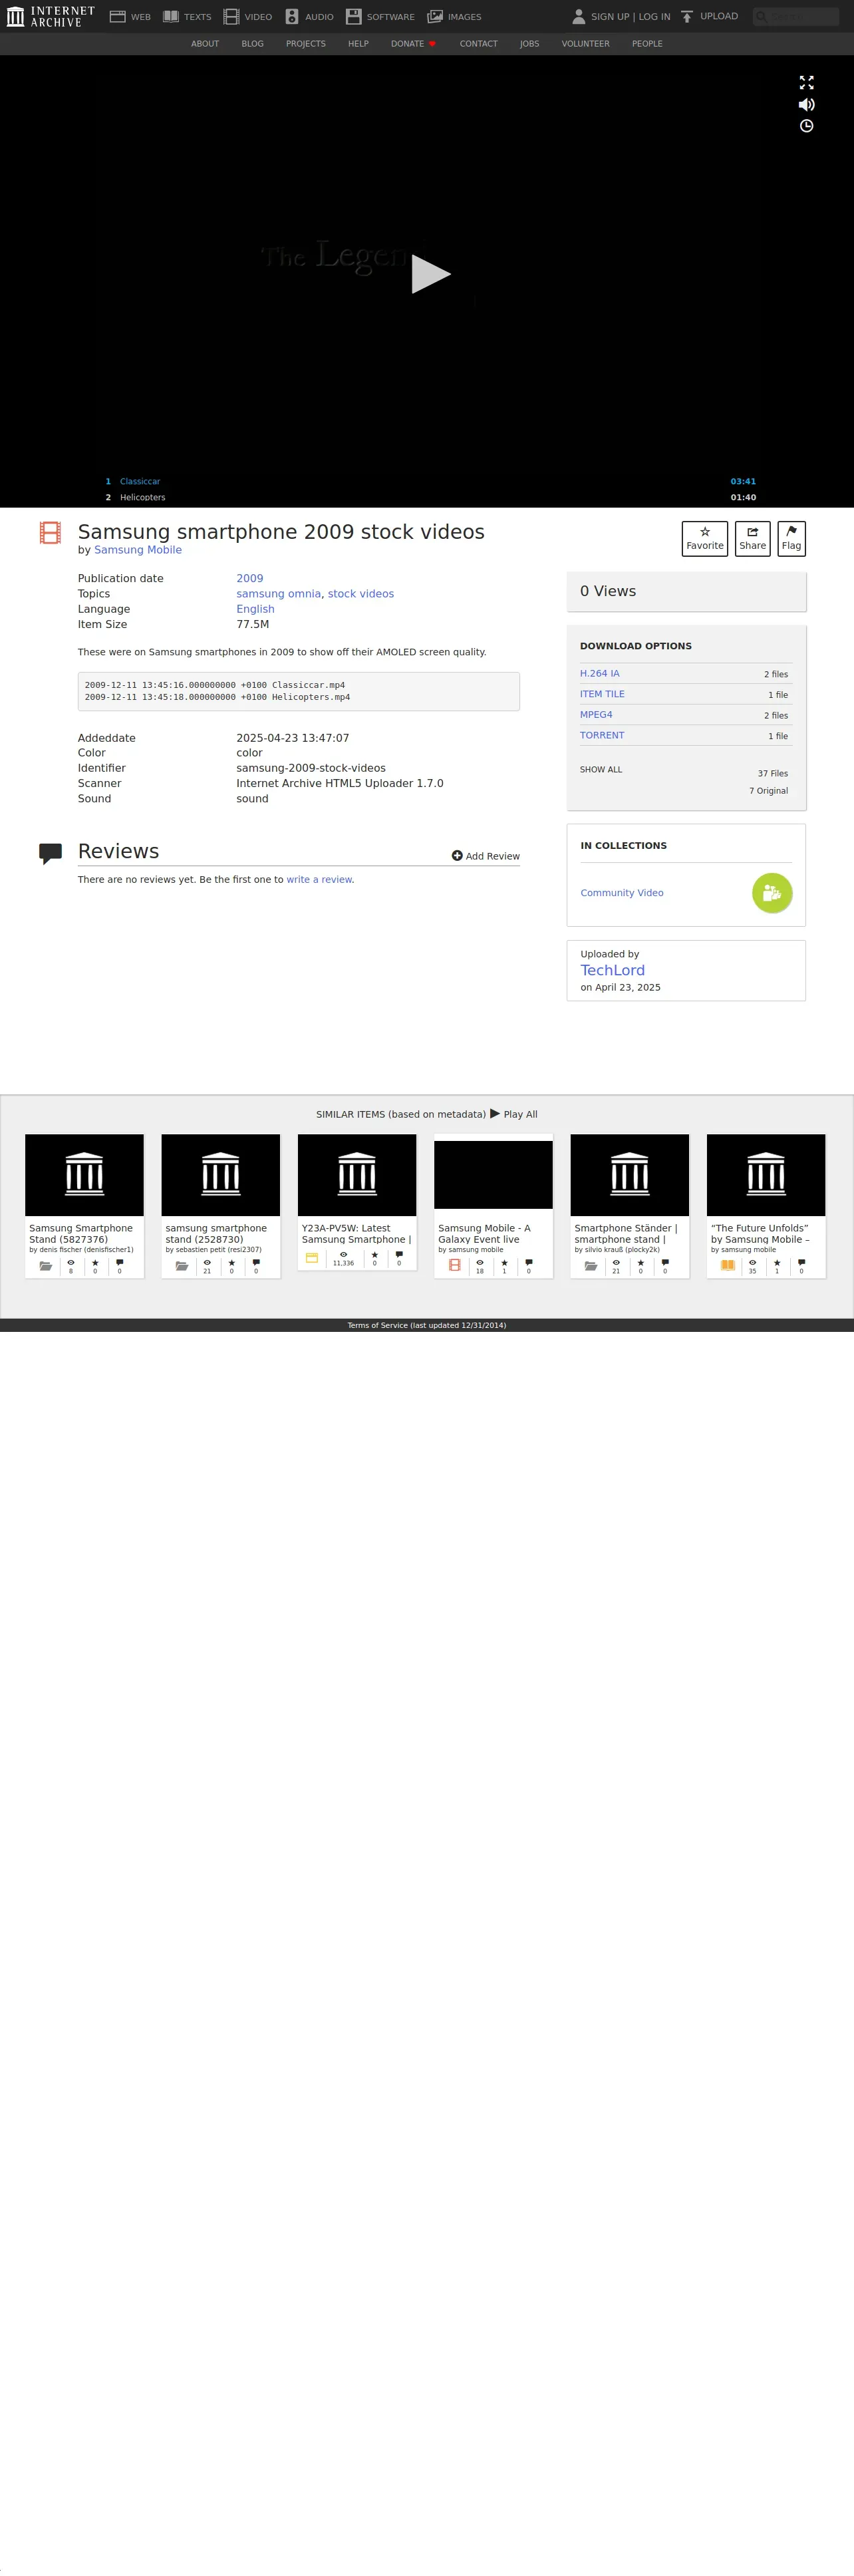This screenshot has height=2576, width=854.
Task: Open the Help link
Action: click(358, 44)
